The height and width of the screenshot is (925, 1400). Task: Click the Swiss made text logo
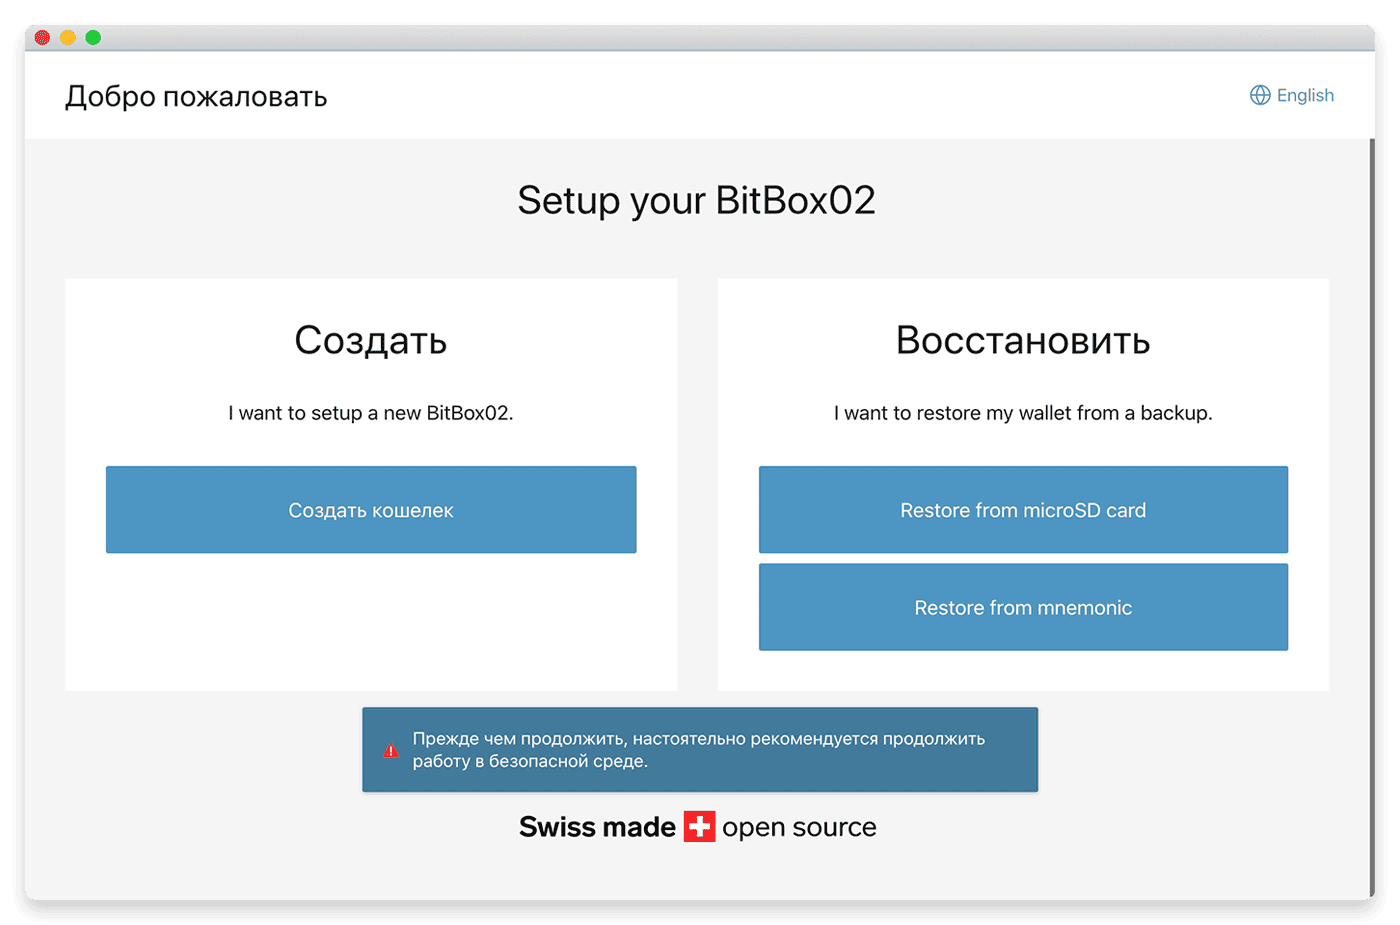pyautogui.click(x=597, y=827)
